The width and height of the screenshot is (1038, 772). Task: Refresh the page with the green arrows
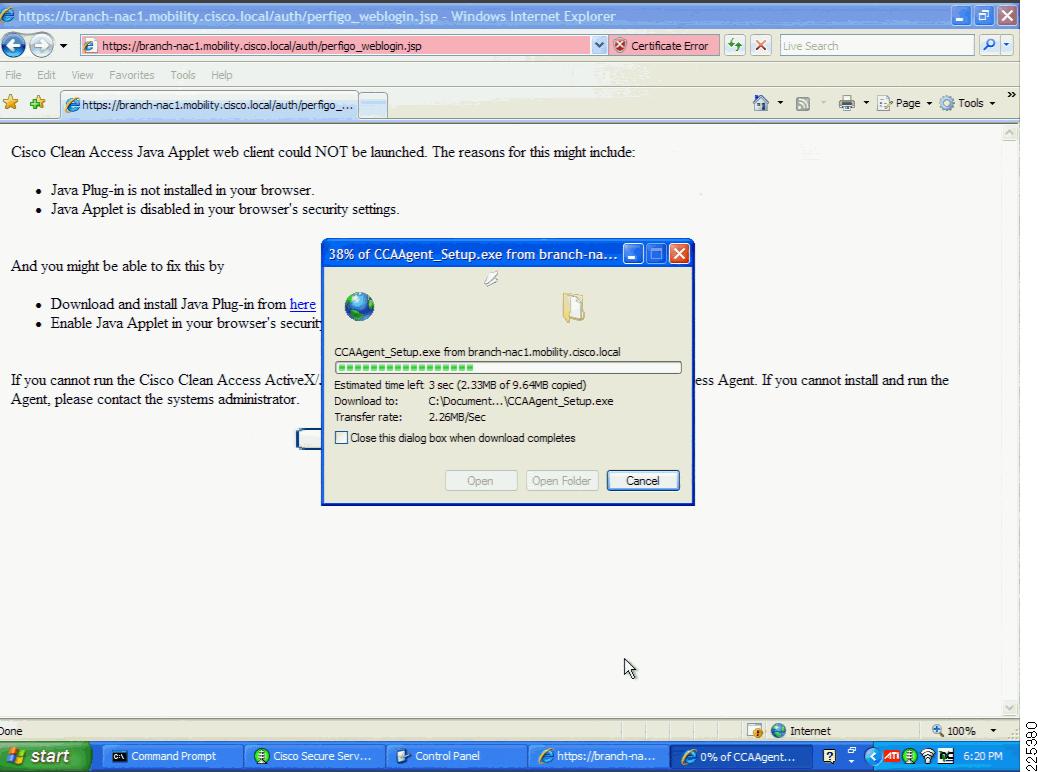pos(735,46)
